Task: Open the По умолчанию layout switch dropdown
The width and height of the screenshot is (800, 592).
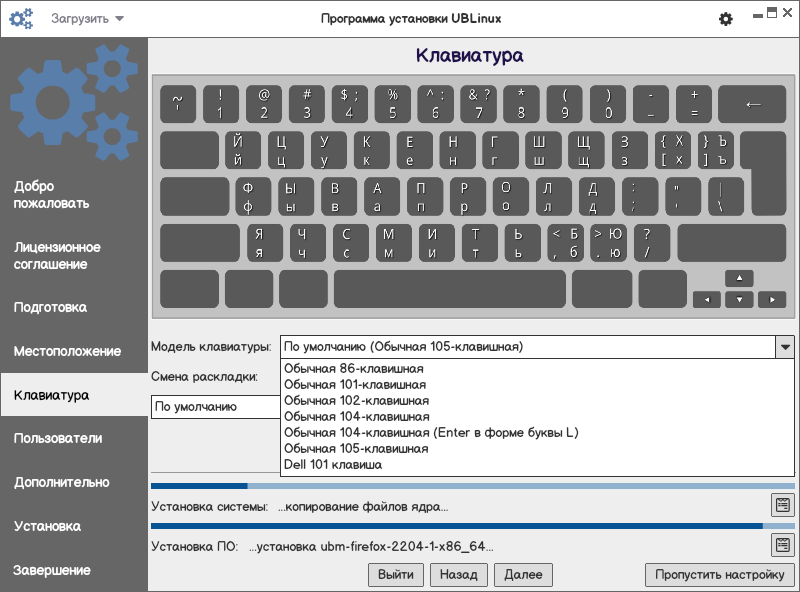Action: (216, 407)
